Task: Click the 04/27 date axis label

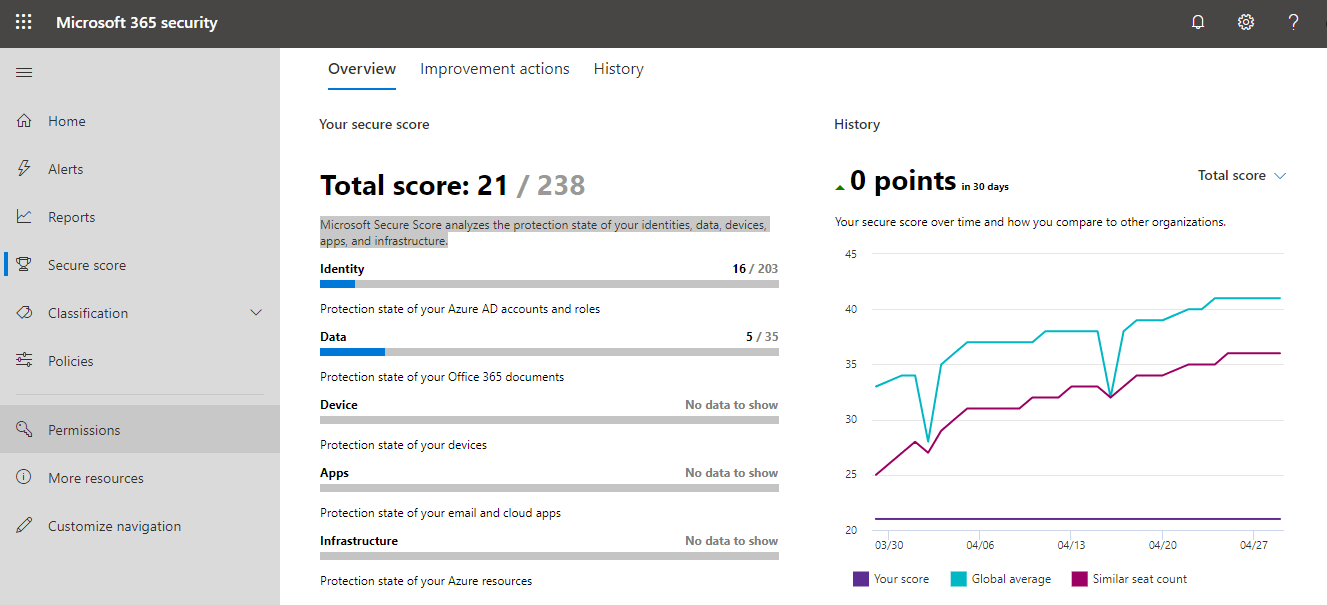Action: [x=1253, y=546]
